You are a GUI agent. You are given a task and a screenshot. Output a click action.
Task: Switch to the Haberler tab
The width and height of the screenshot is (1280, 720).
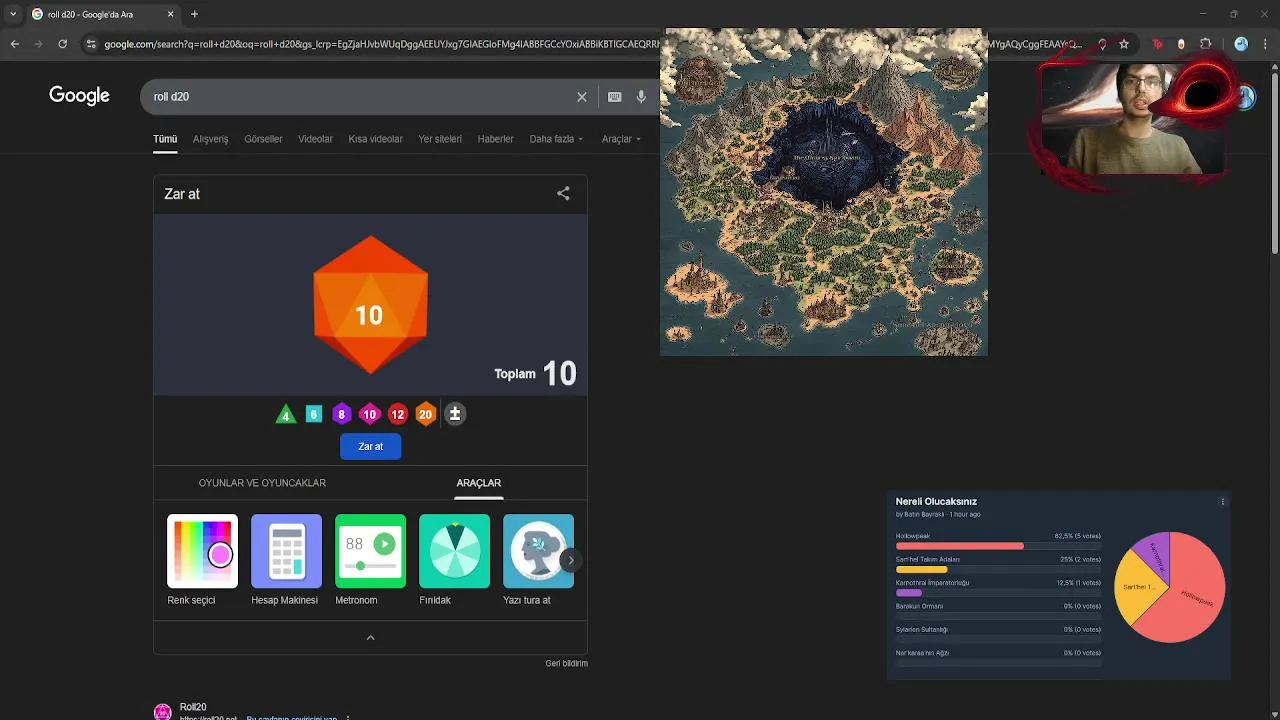(x=495, y=139)
